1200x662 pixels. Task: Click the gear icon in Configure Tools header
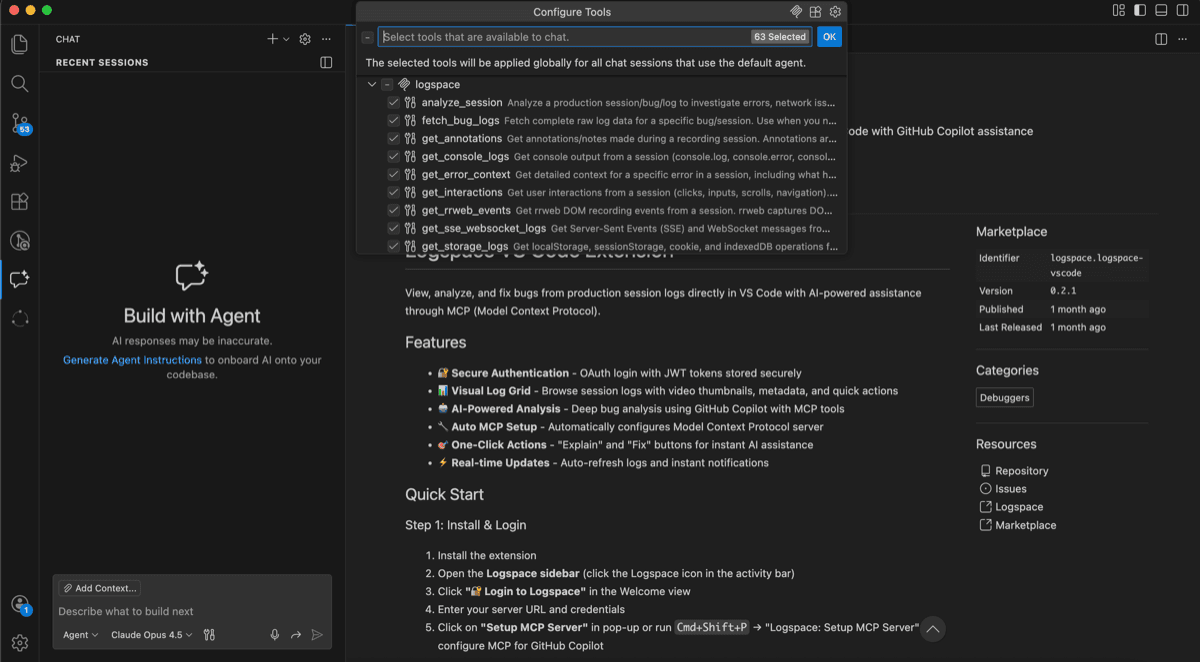[836, 12]
